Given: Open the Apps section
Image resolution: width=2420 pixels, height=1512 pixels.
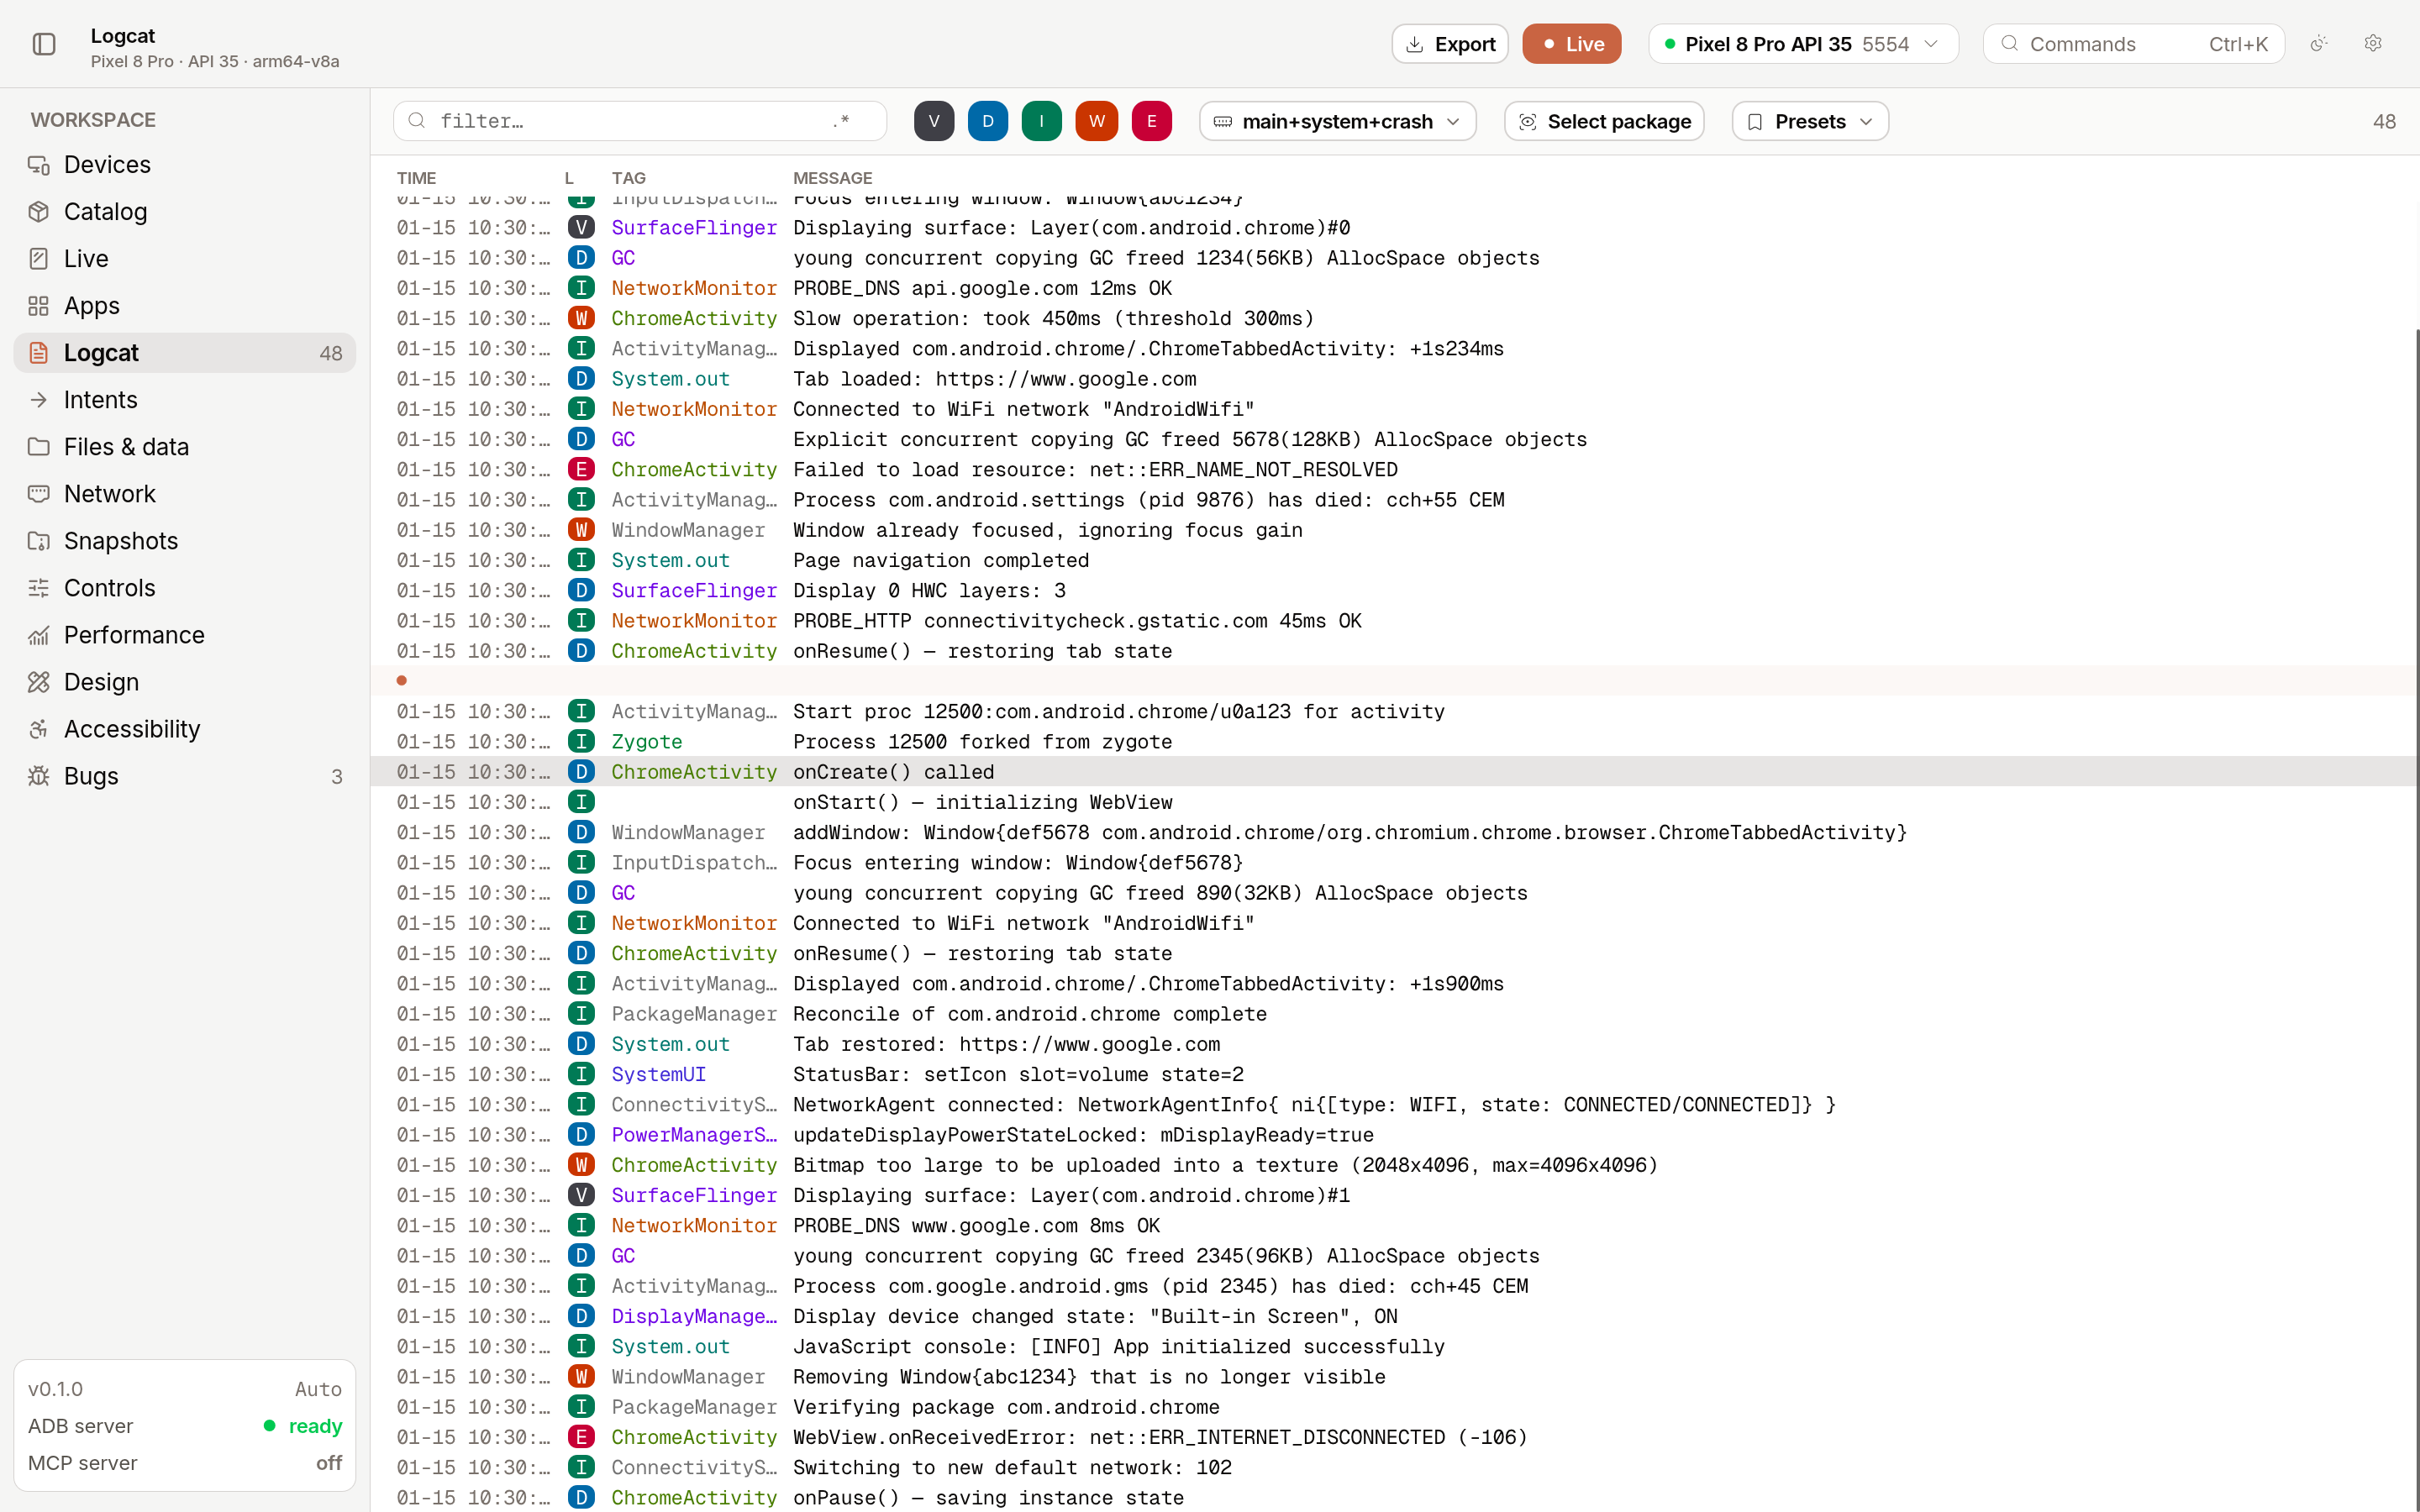Looking at the screenshot, I should [x=185, y=305].
